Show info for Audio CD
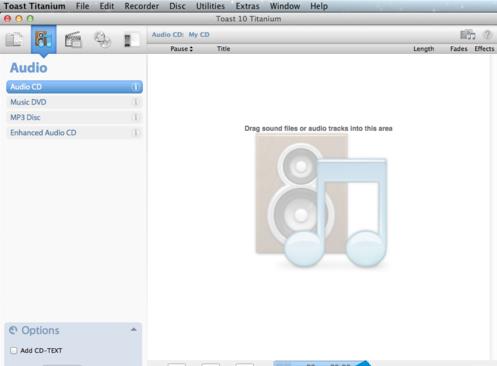 click(x=135, y=87)
